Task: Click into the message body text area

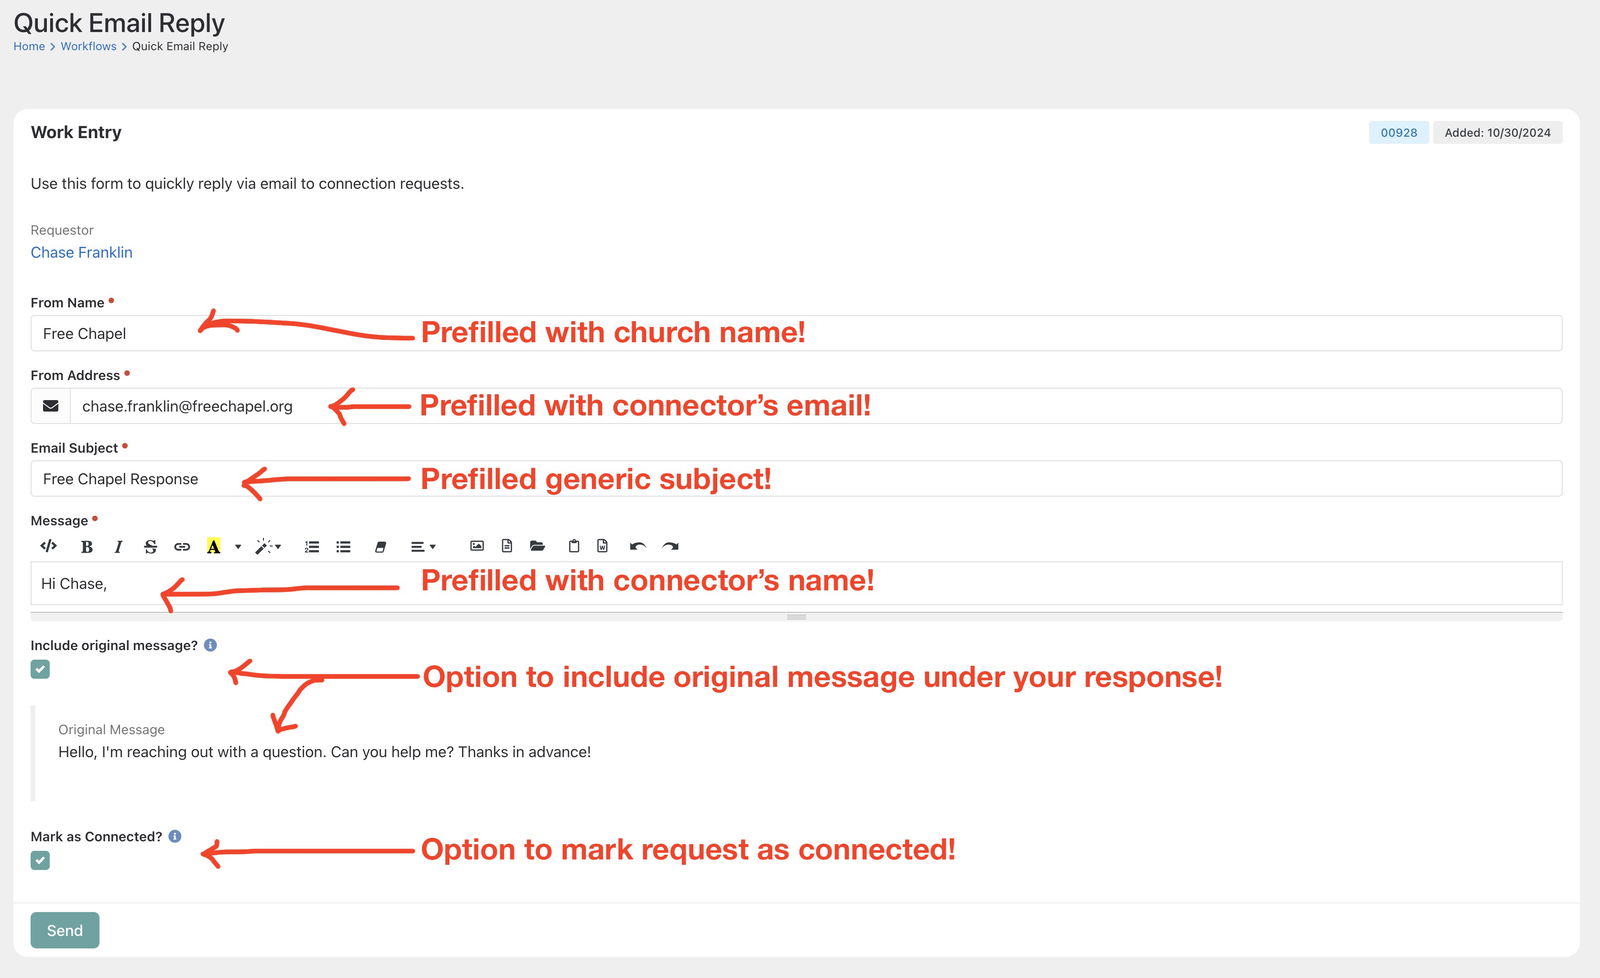Action: point(796,583)
